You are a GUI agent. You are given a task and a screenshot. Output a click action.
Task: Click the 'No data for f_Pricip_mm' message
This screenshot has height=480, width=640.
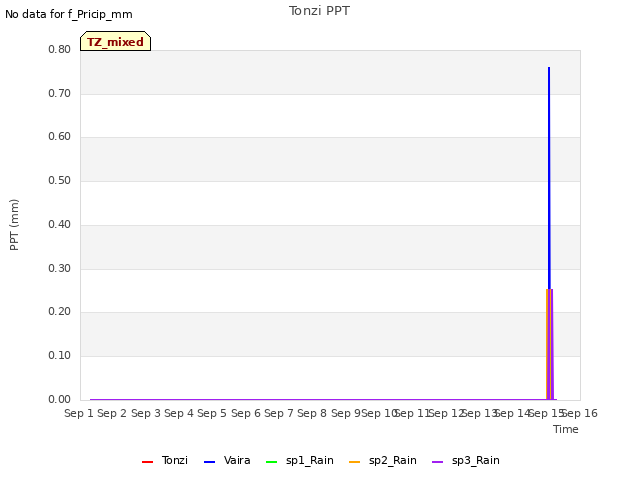(x=69, y=14)
